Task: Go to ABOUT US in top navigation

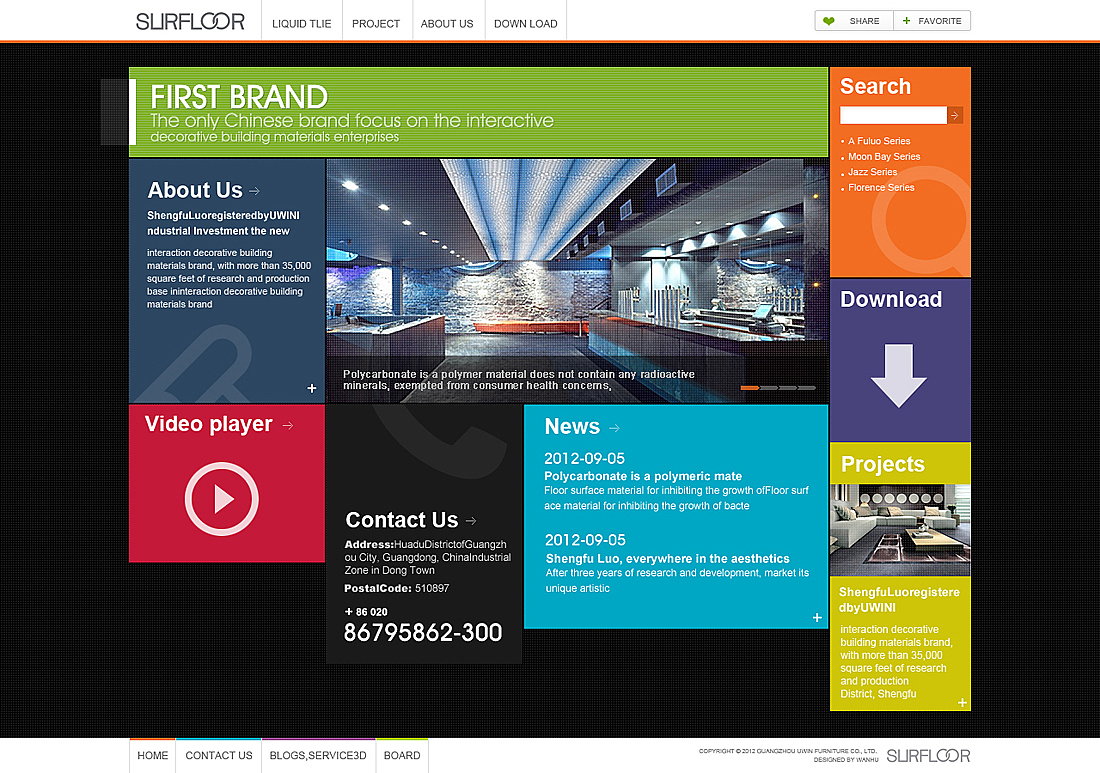Action: pos(447,24)
